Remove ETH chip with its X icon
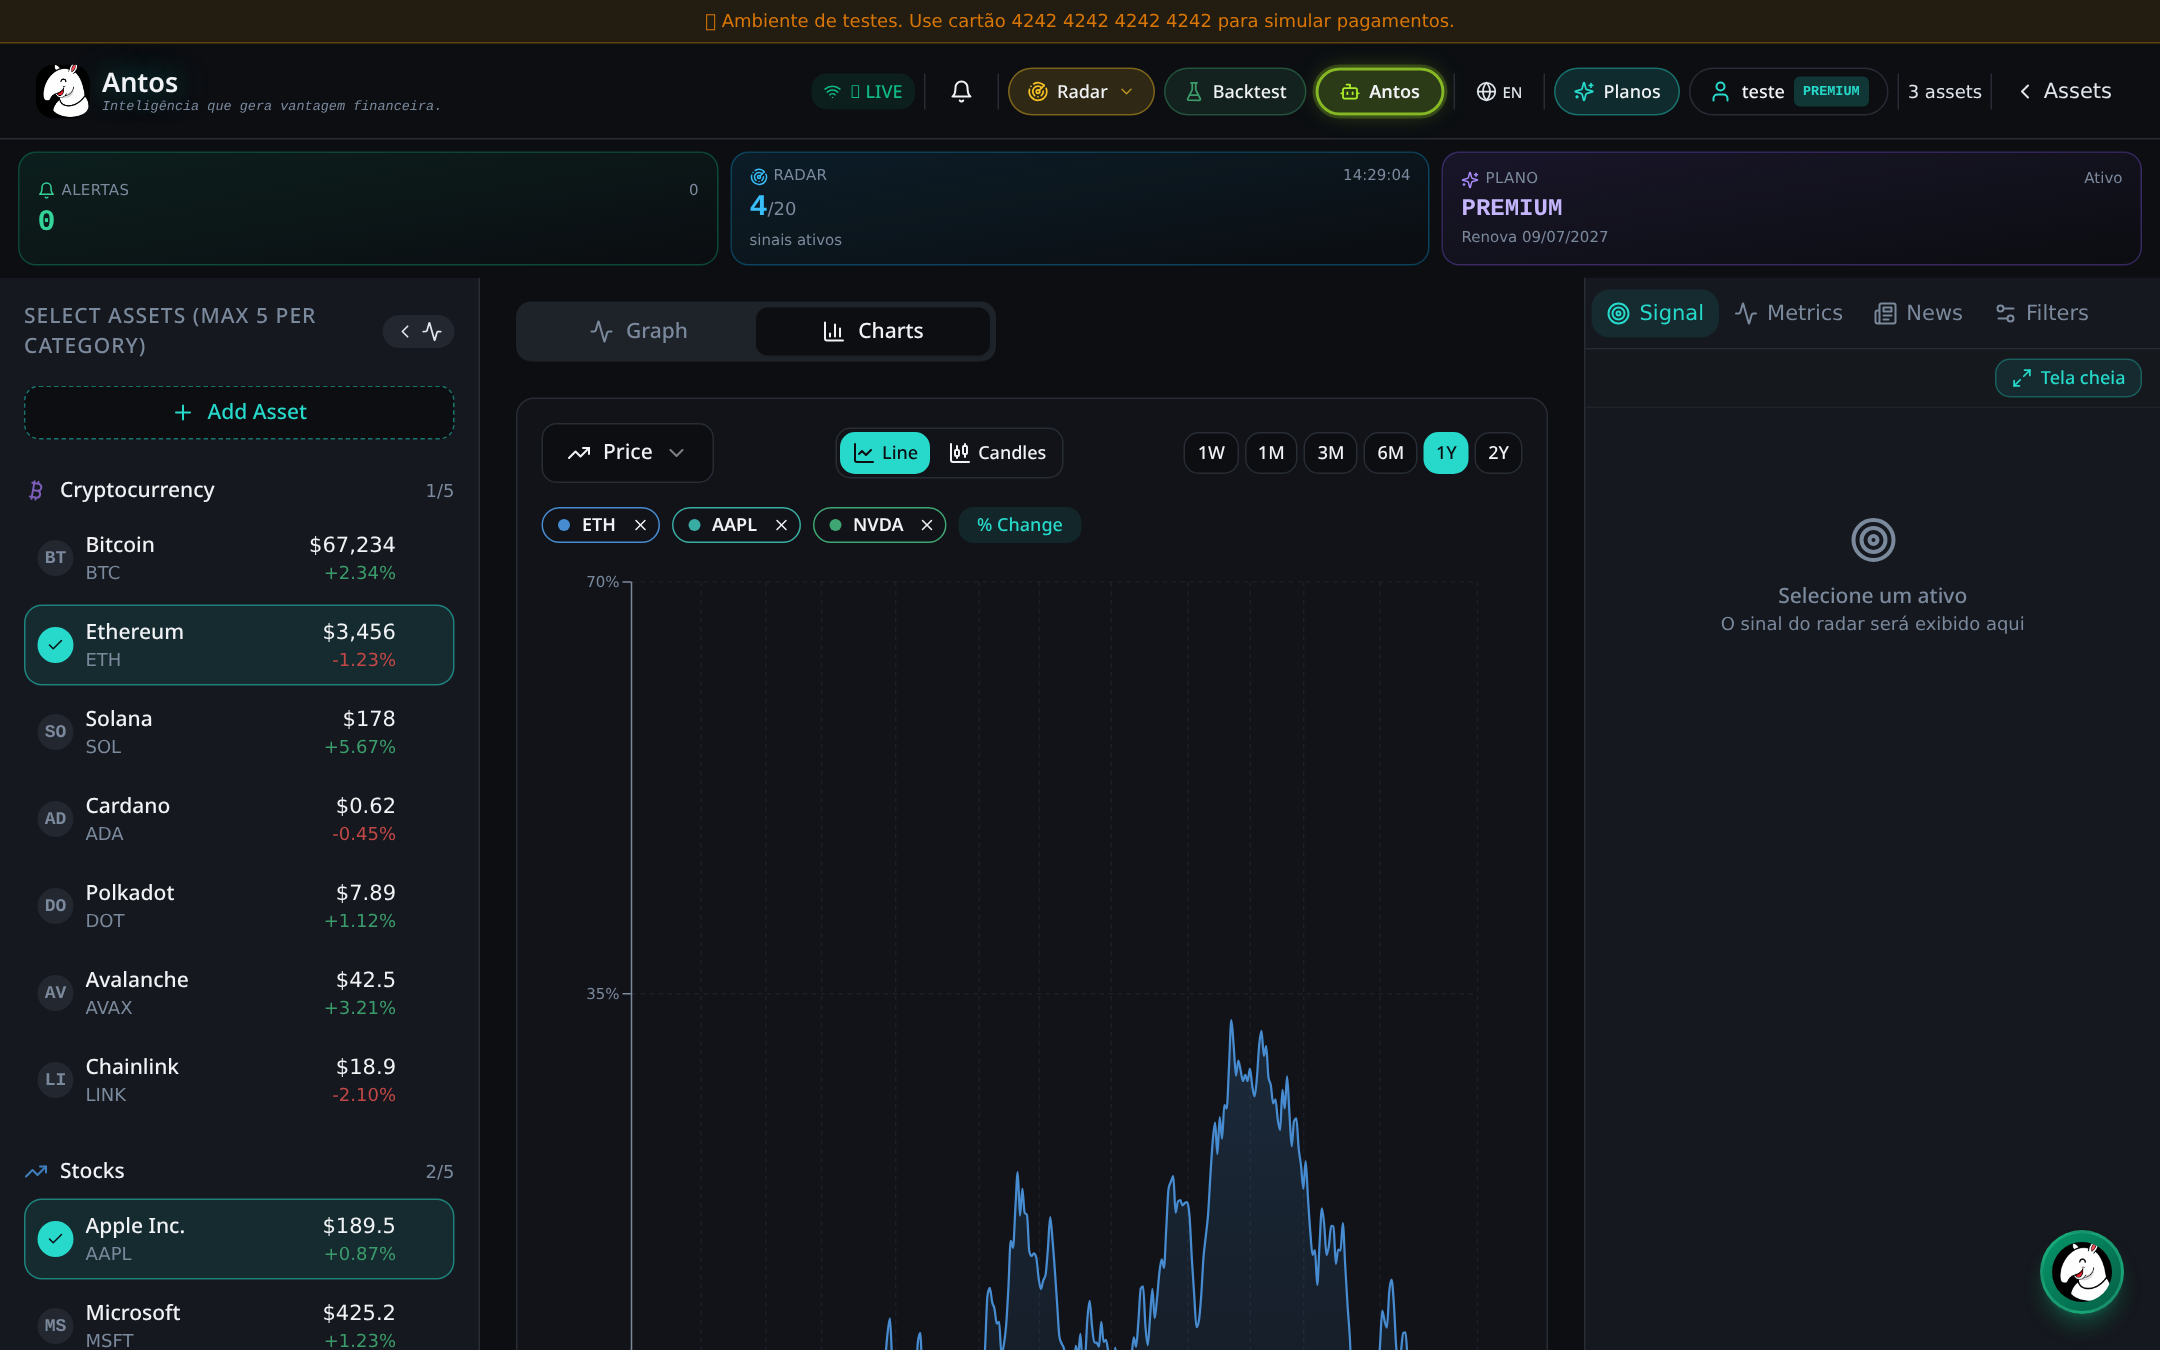2160x1350 pixels. [x=640, y=525]
